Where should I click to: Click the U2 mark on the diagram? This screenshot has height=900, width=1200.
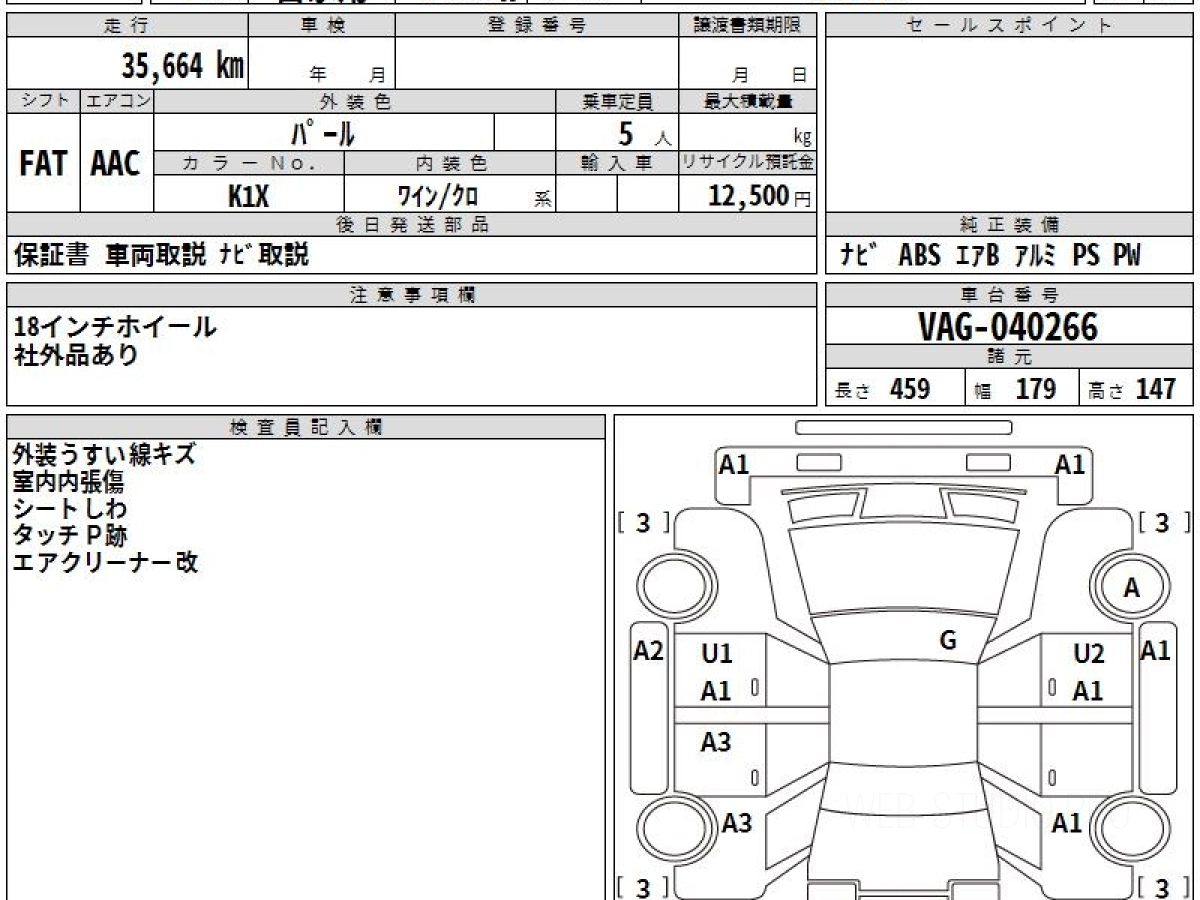tap(1088, 654)
